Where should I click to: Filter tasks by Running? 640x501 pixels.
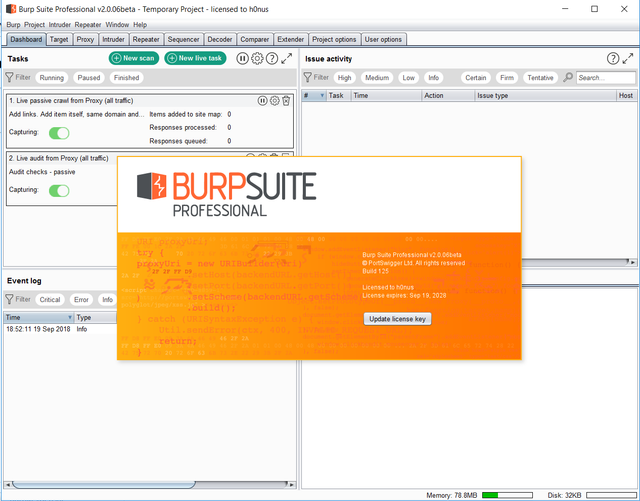click(x=52, y=78)
